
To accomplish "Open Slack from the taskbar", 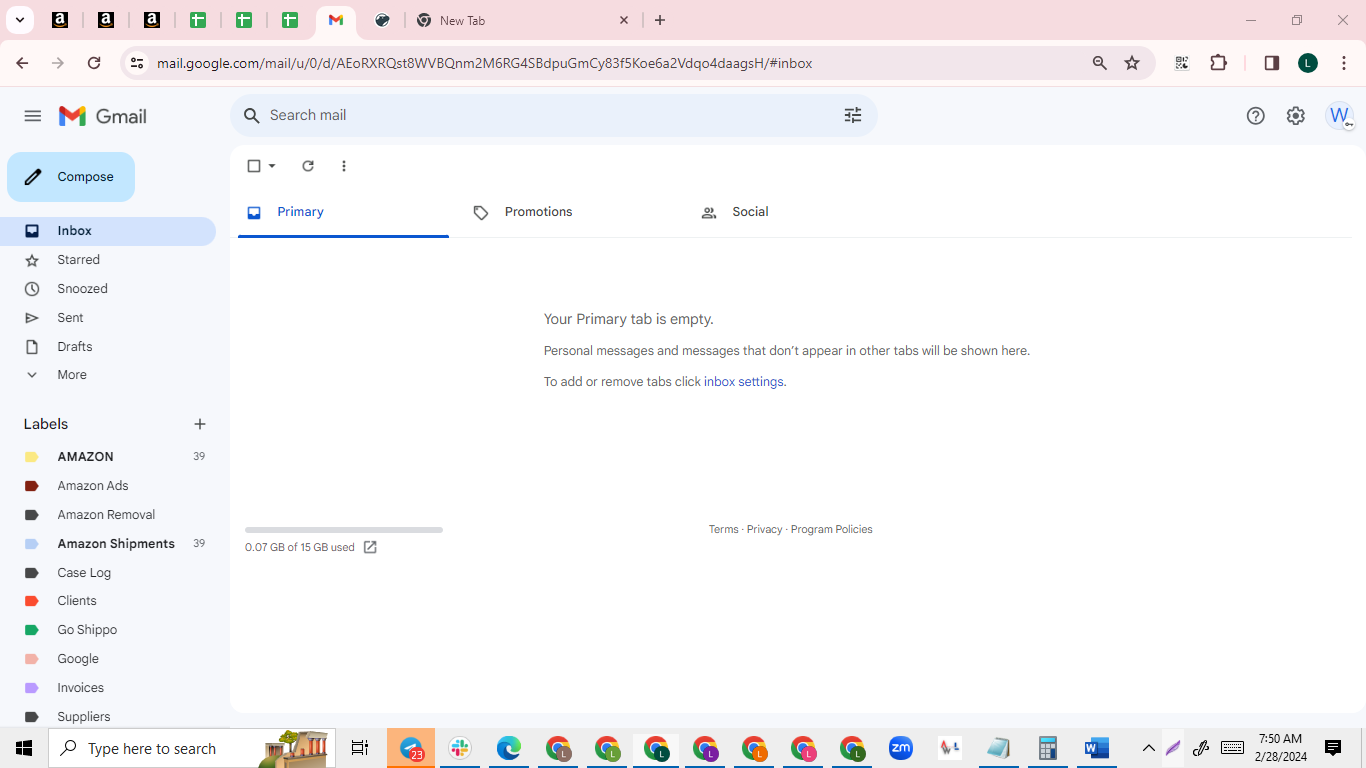I will point(460,748).
